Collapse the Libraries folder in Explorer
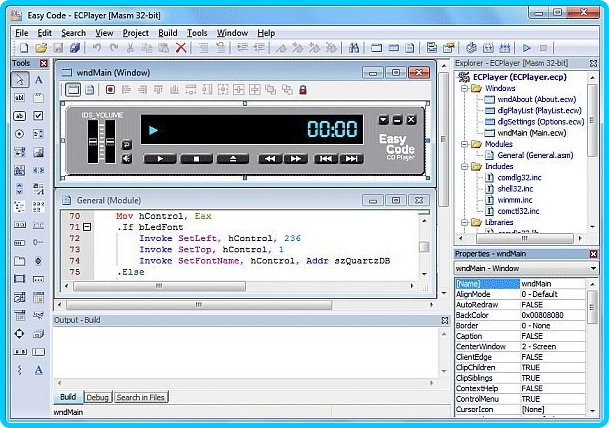609x428 pixels. point(464,222)
